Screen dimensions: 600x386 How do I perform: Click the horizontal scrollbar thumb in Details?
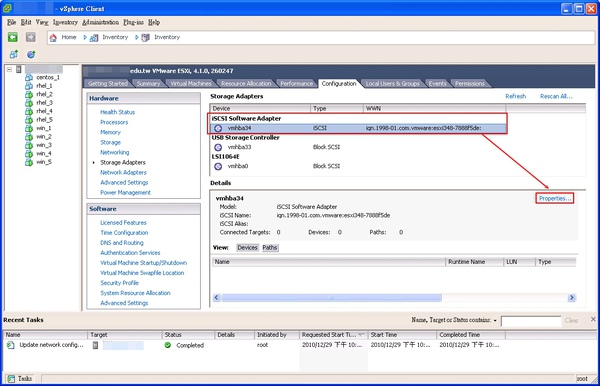point(331,298)
